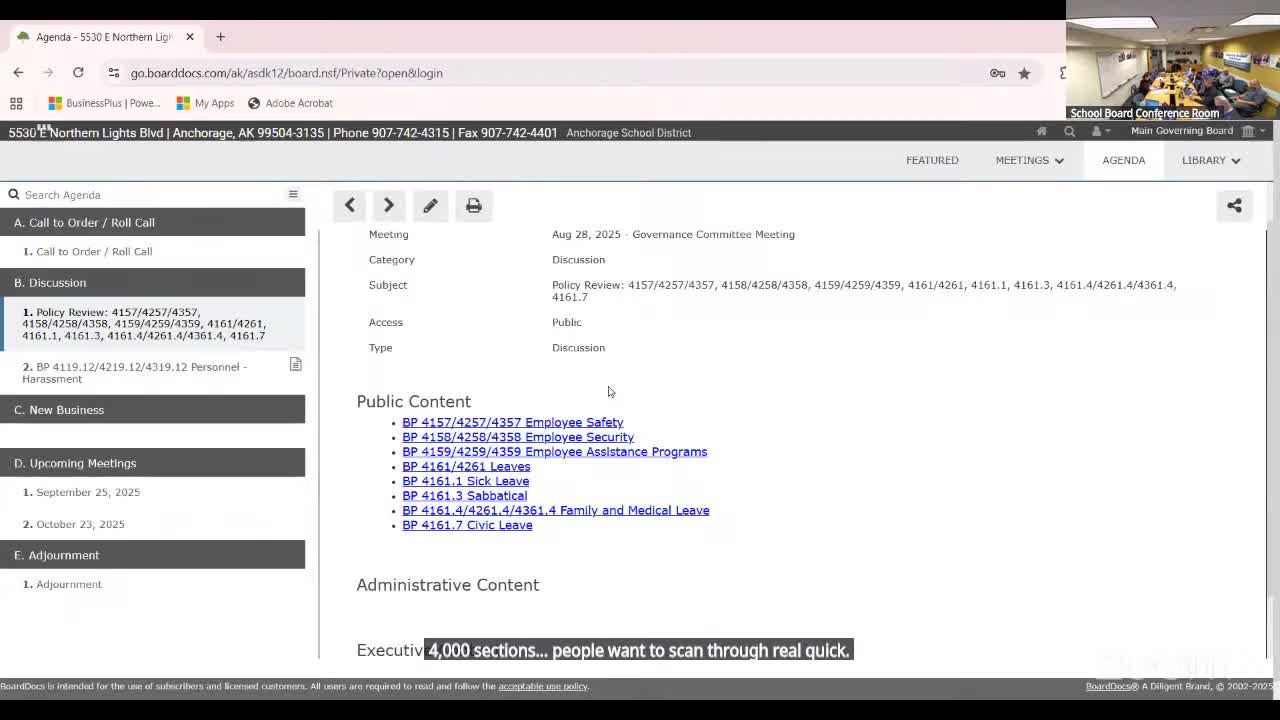The height and width of the screenshot is (720, 1280).
Task: Expand the Meetings menu
Action: 1029,160
